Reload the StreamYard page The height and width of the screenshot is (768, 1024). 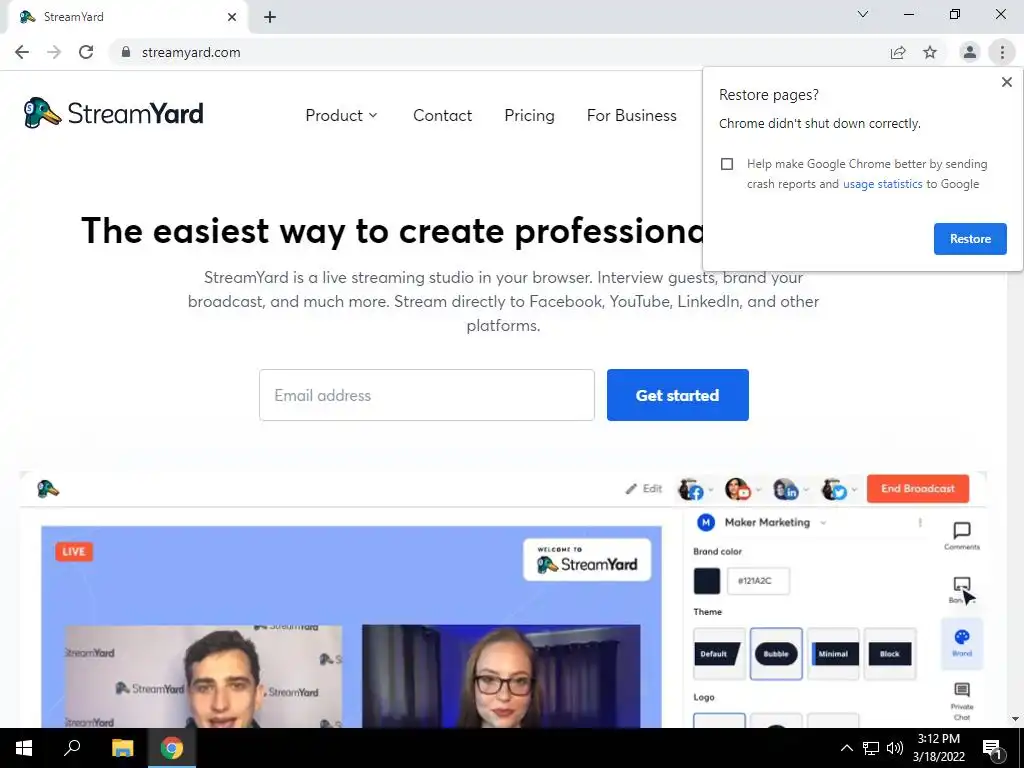click(86, 52)
